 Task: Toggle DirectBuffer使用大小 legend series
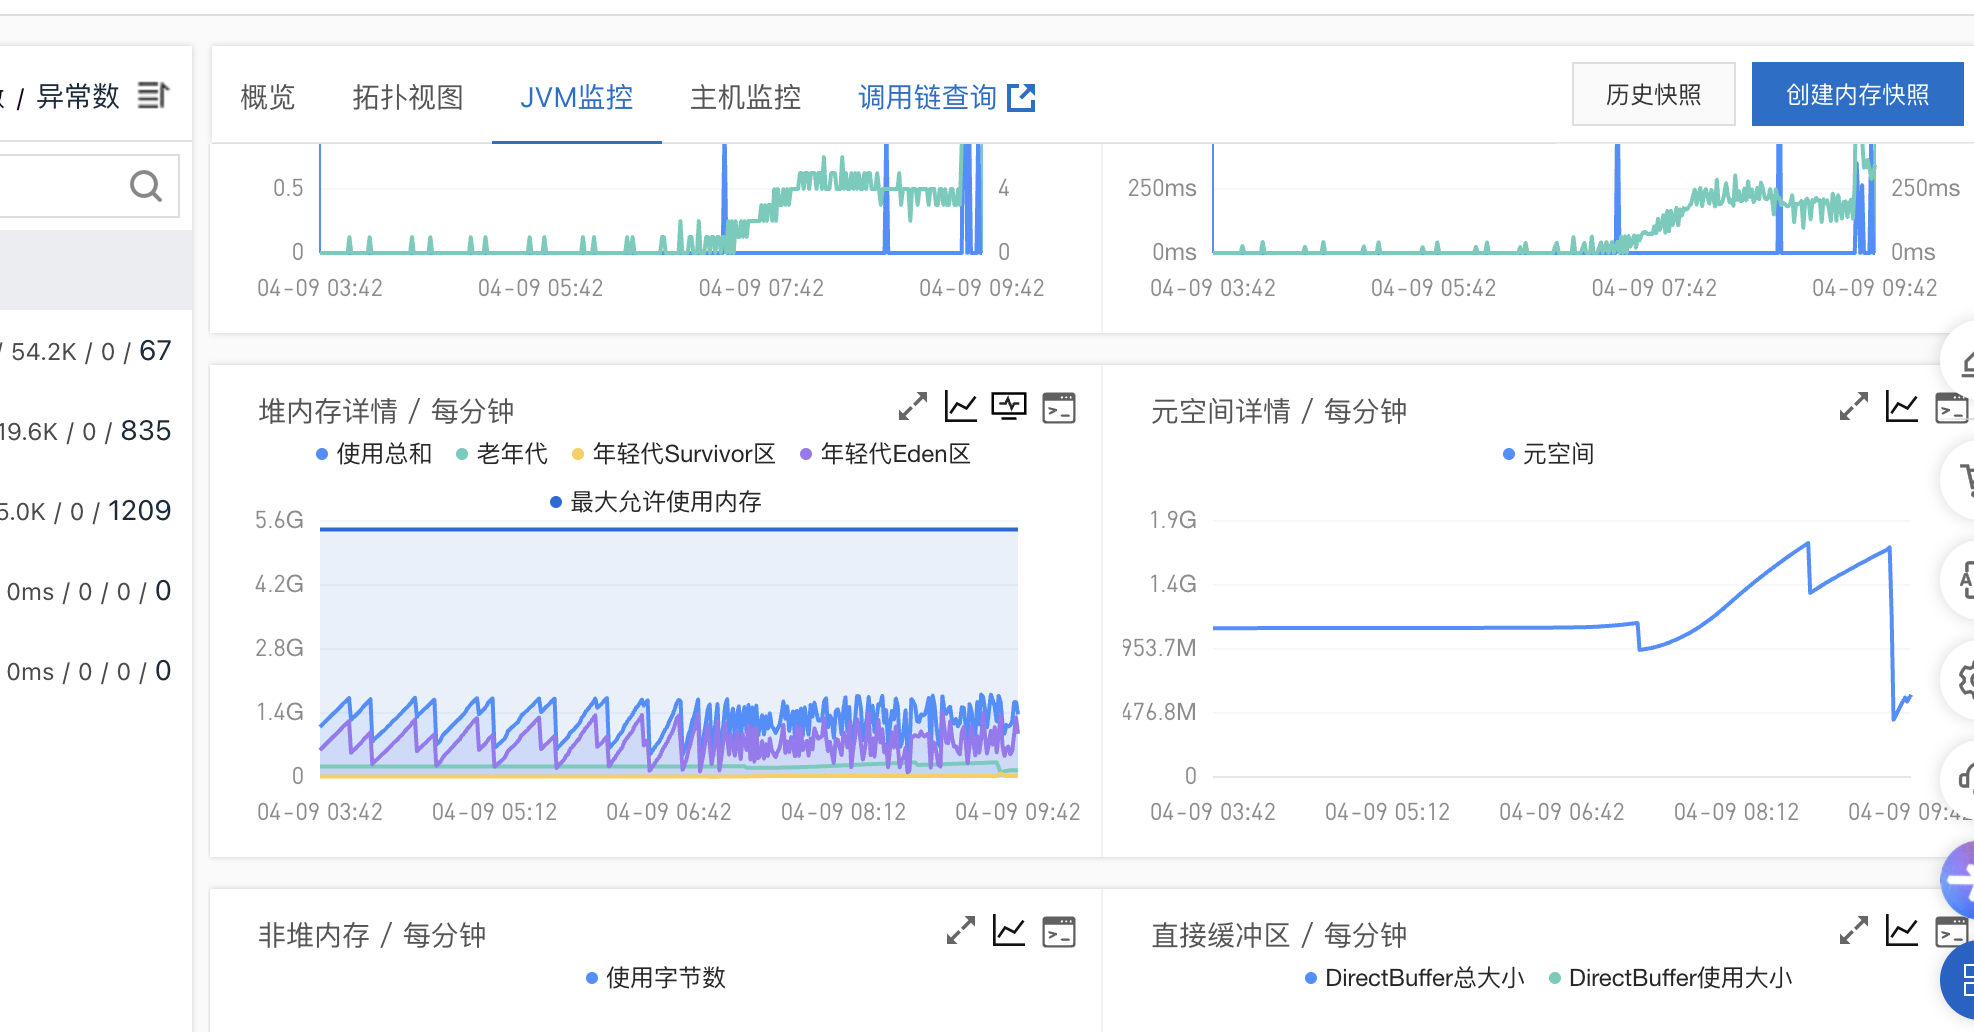(x=1671, y=978)
